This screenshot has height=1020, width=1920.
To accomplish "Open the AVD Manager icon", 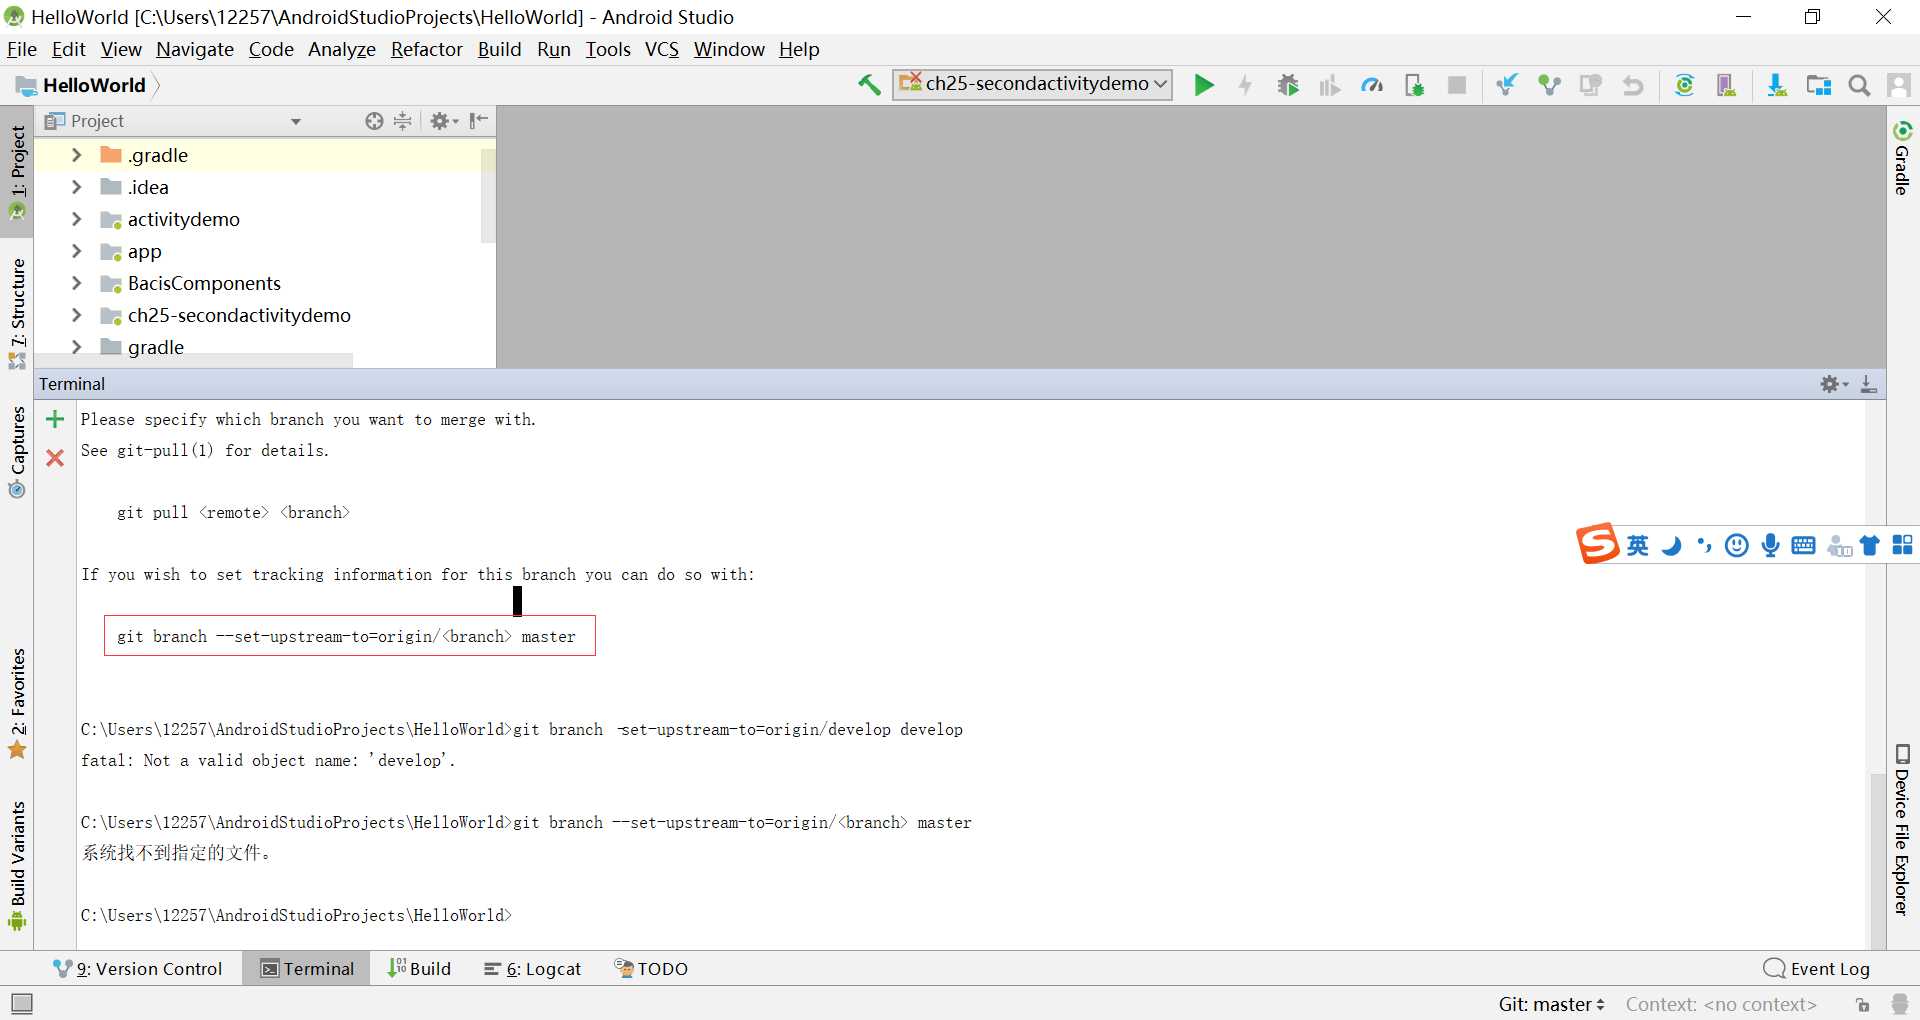I will click(1726, 85).
